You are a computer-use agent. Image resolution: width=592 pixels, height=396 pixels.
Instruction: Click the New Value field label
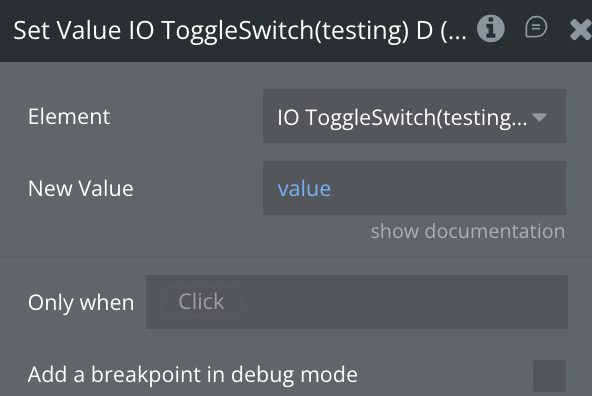pos(81,188)
